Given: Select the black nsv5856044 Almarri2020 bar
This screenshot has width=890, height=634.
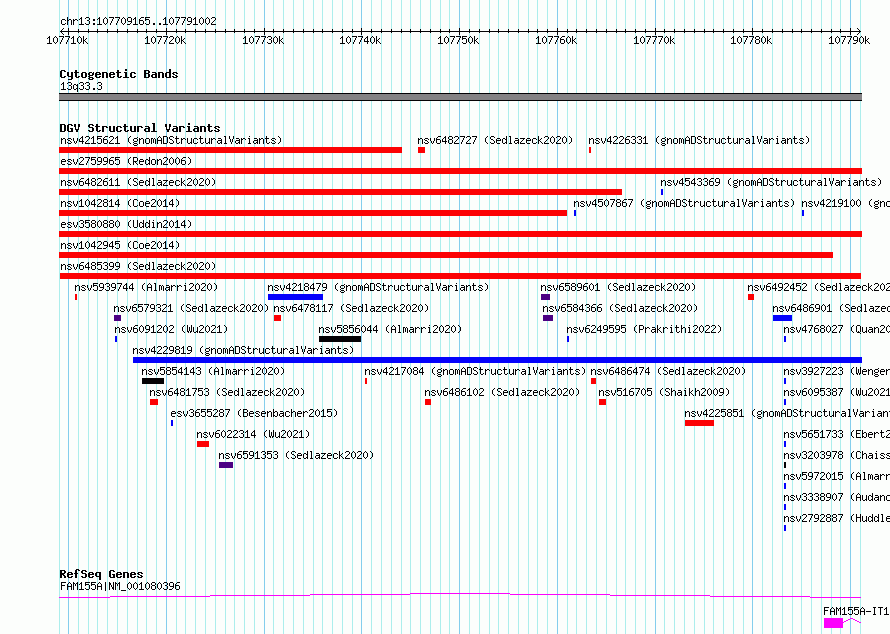Looking at the screenshot, I should [x=340, y=339].
